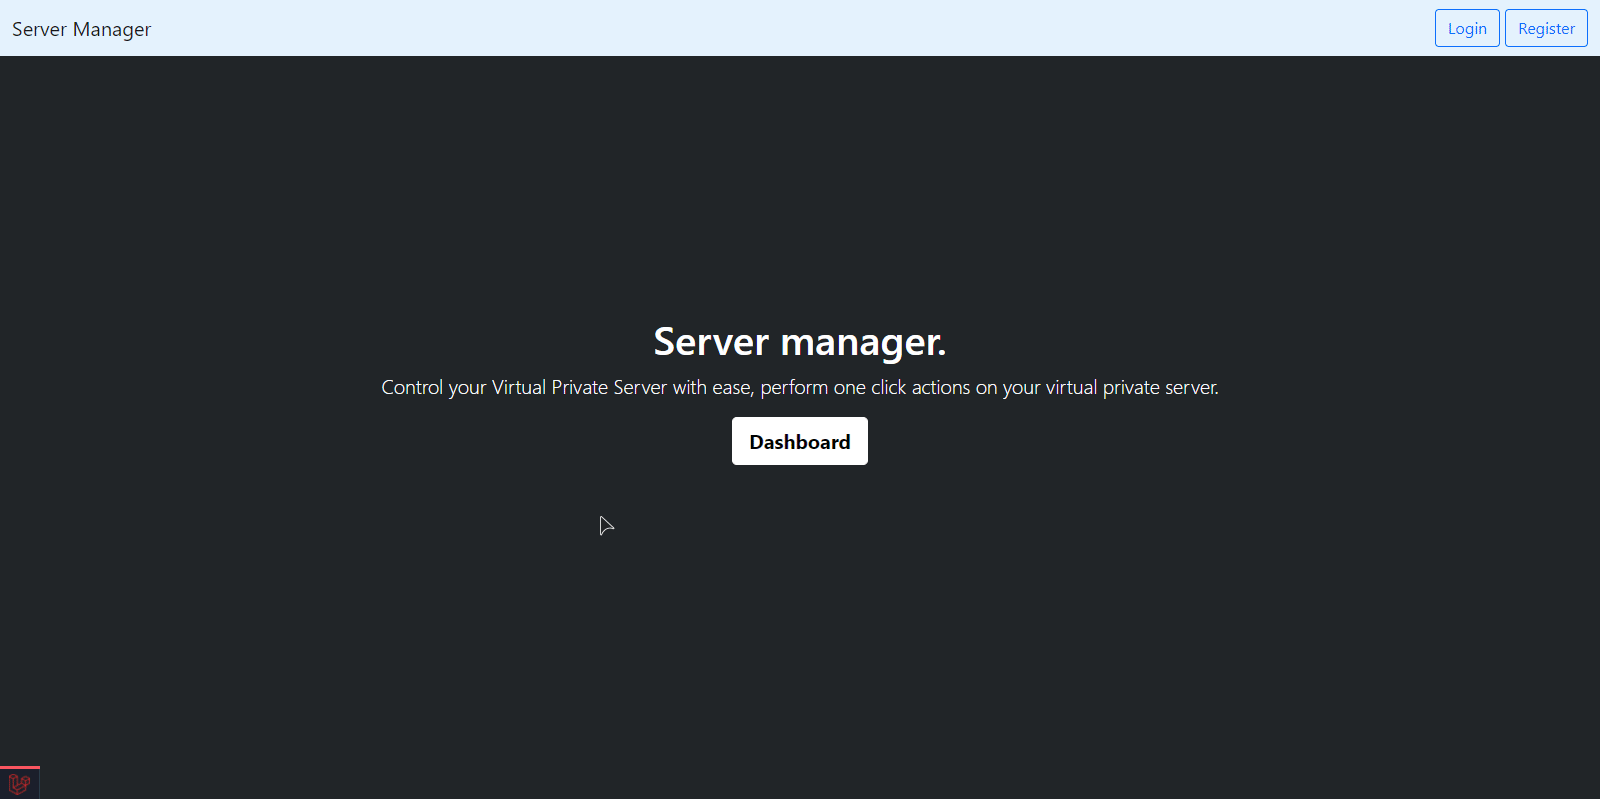Open the Dashboard button
1600x799 pixels.
(800, 441)
